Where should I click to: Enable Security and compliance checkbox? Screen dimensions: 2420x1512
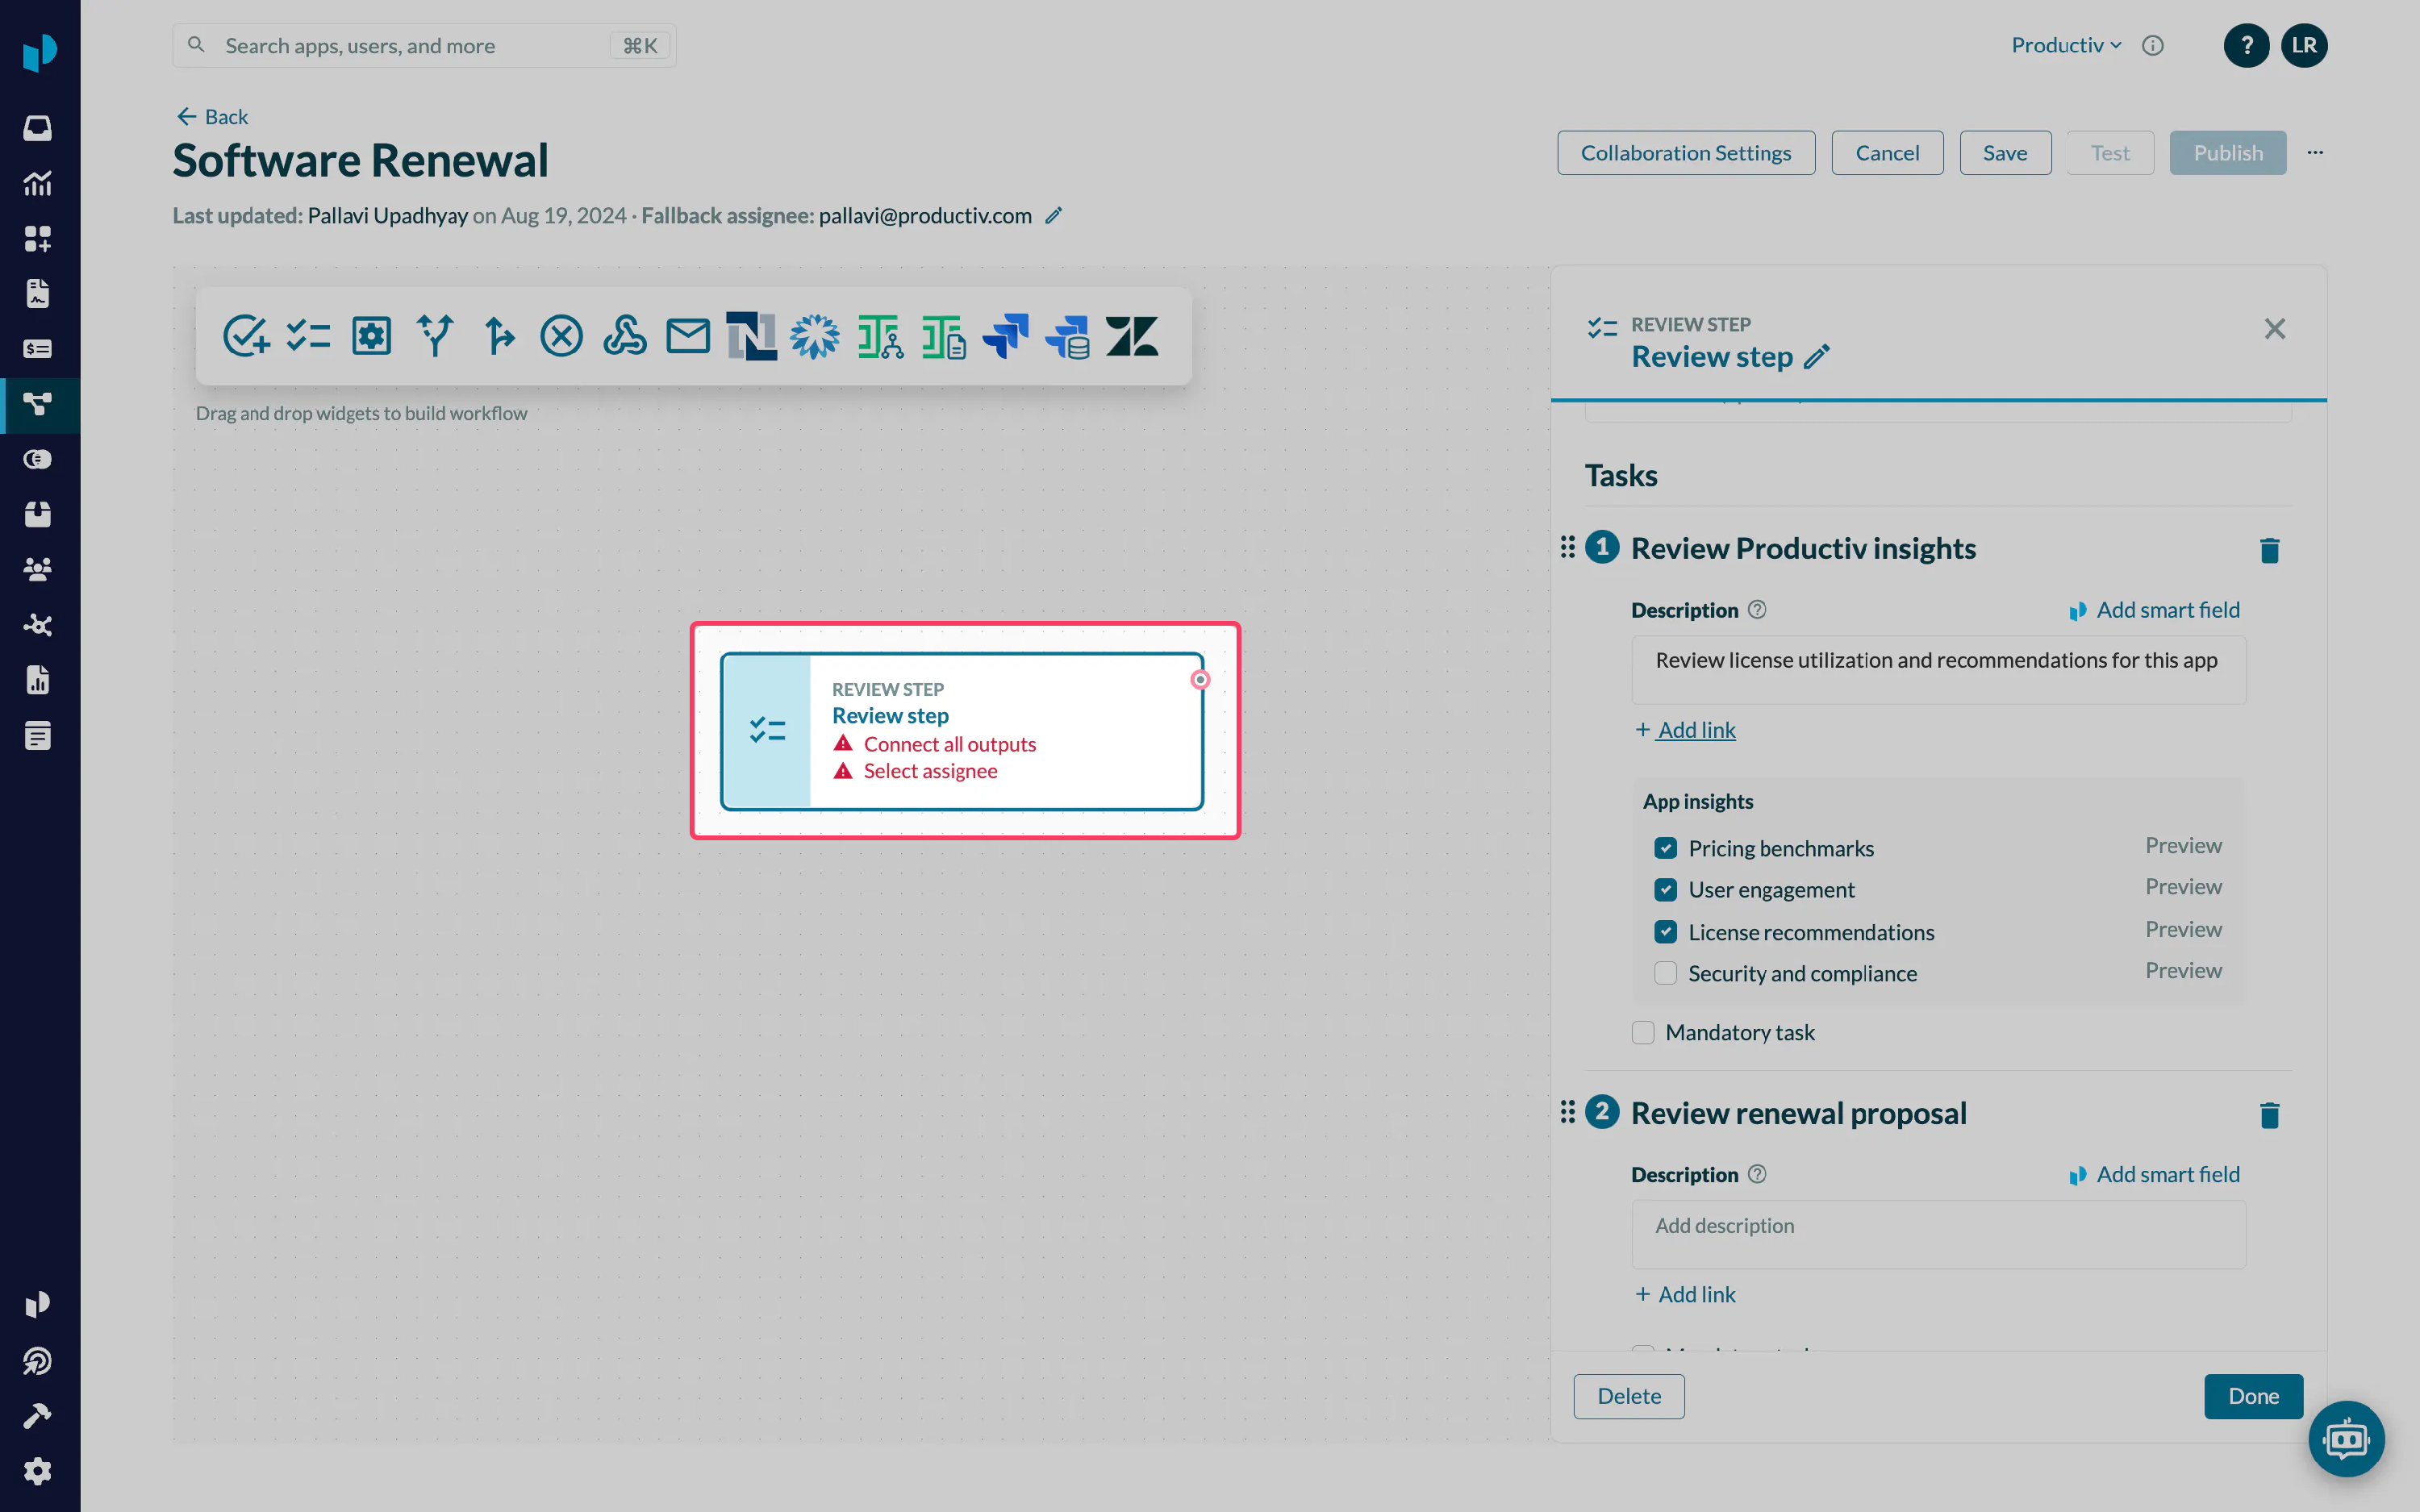(x=1665, y=973)
